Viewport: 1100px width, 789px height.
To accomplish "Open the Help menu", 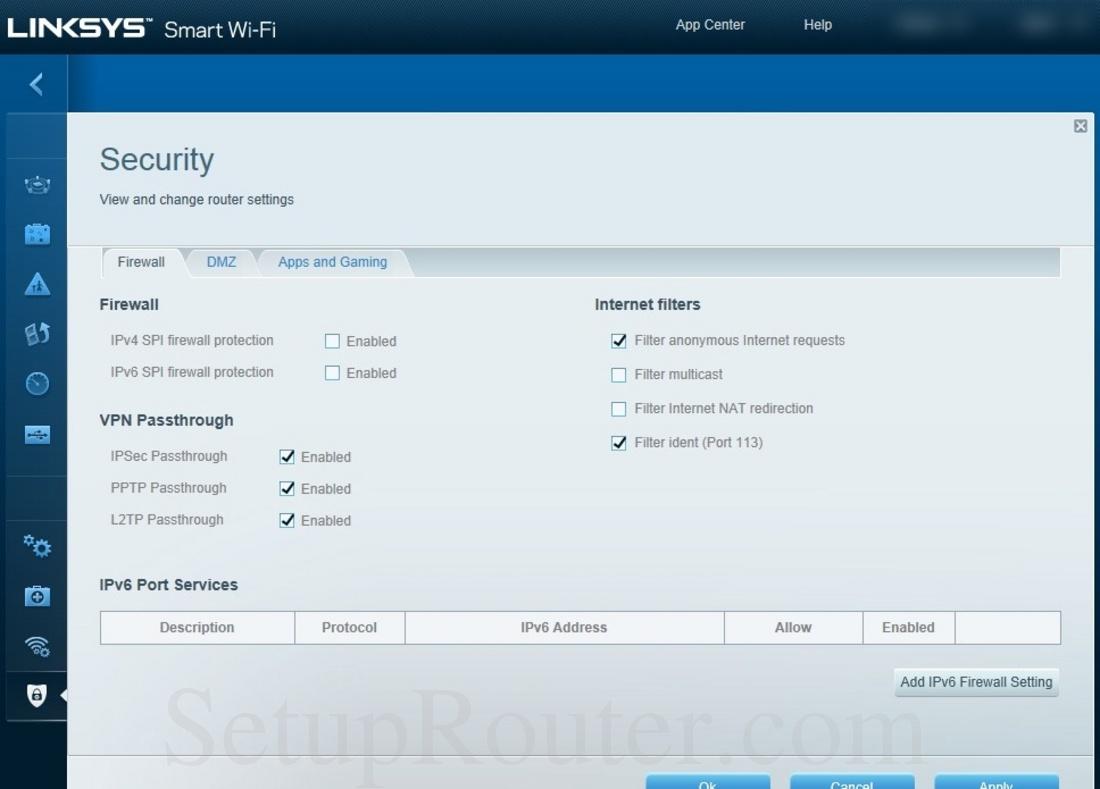I will (817, 25).
